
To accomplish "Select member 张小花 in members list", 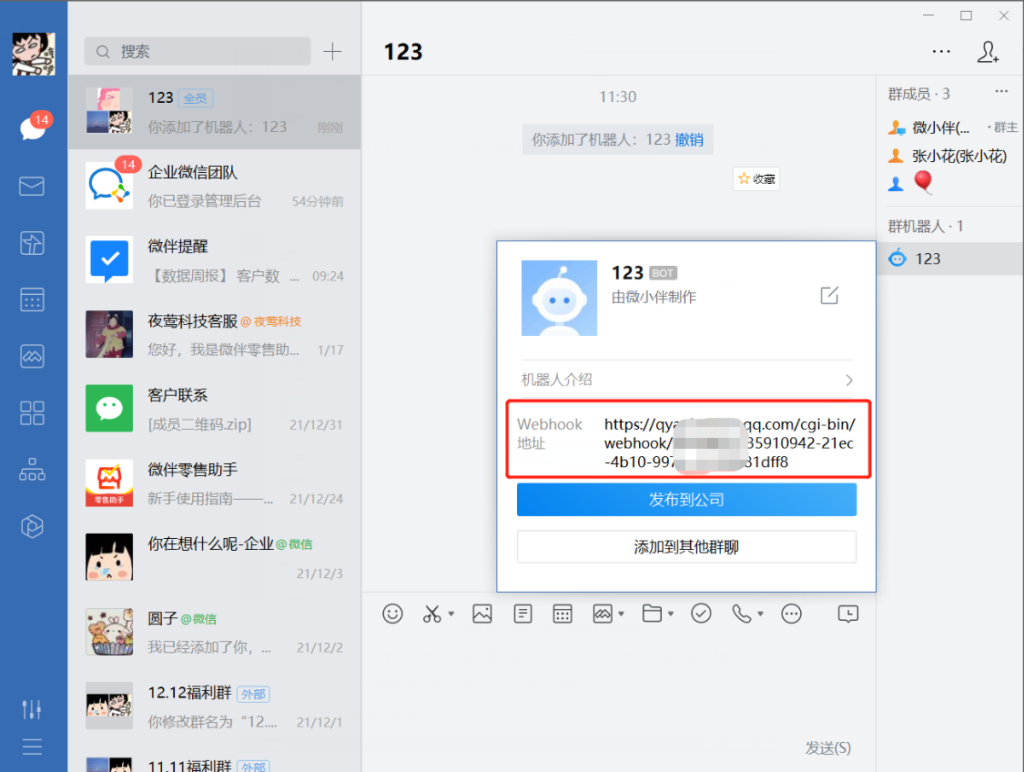I will [950, 155].
